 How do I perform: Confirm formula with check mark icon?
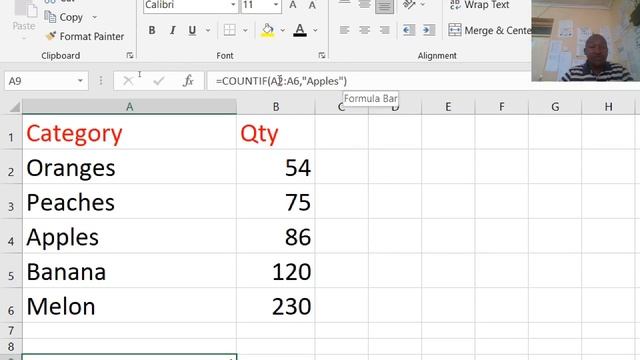pyautogui.click(x=158, y=81)
